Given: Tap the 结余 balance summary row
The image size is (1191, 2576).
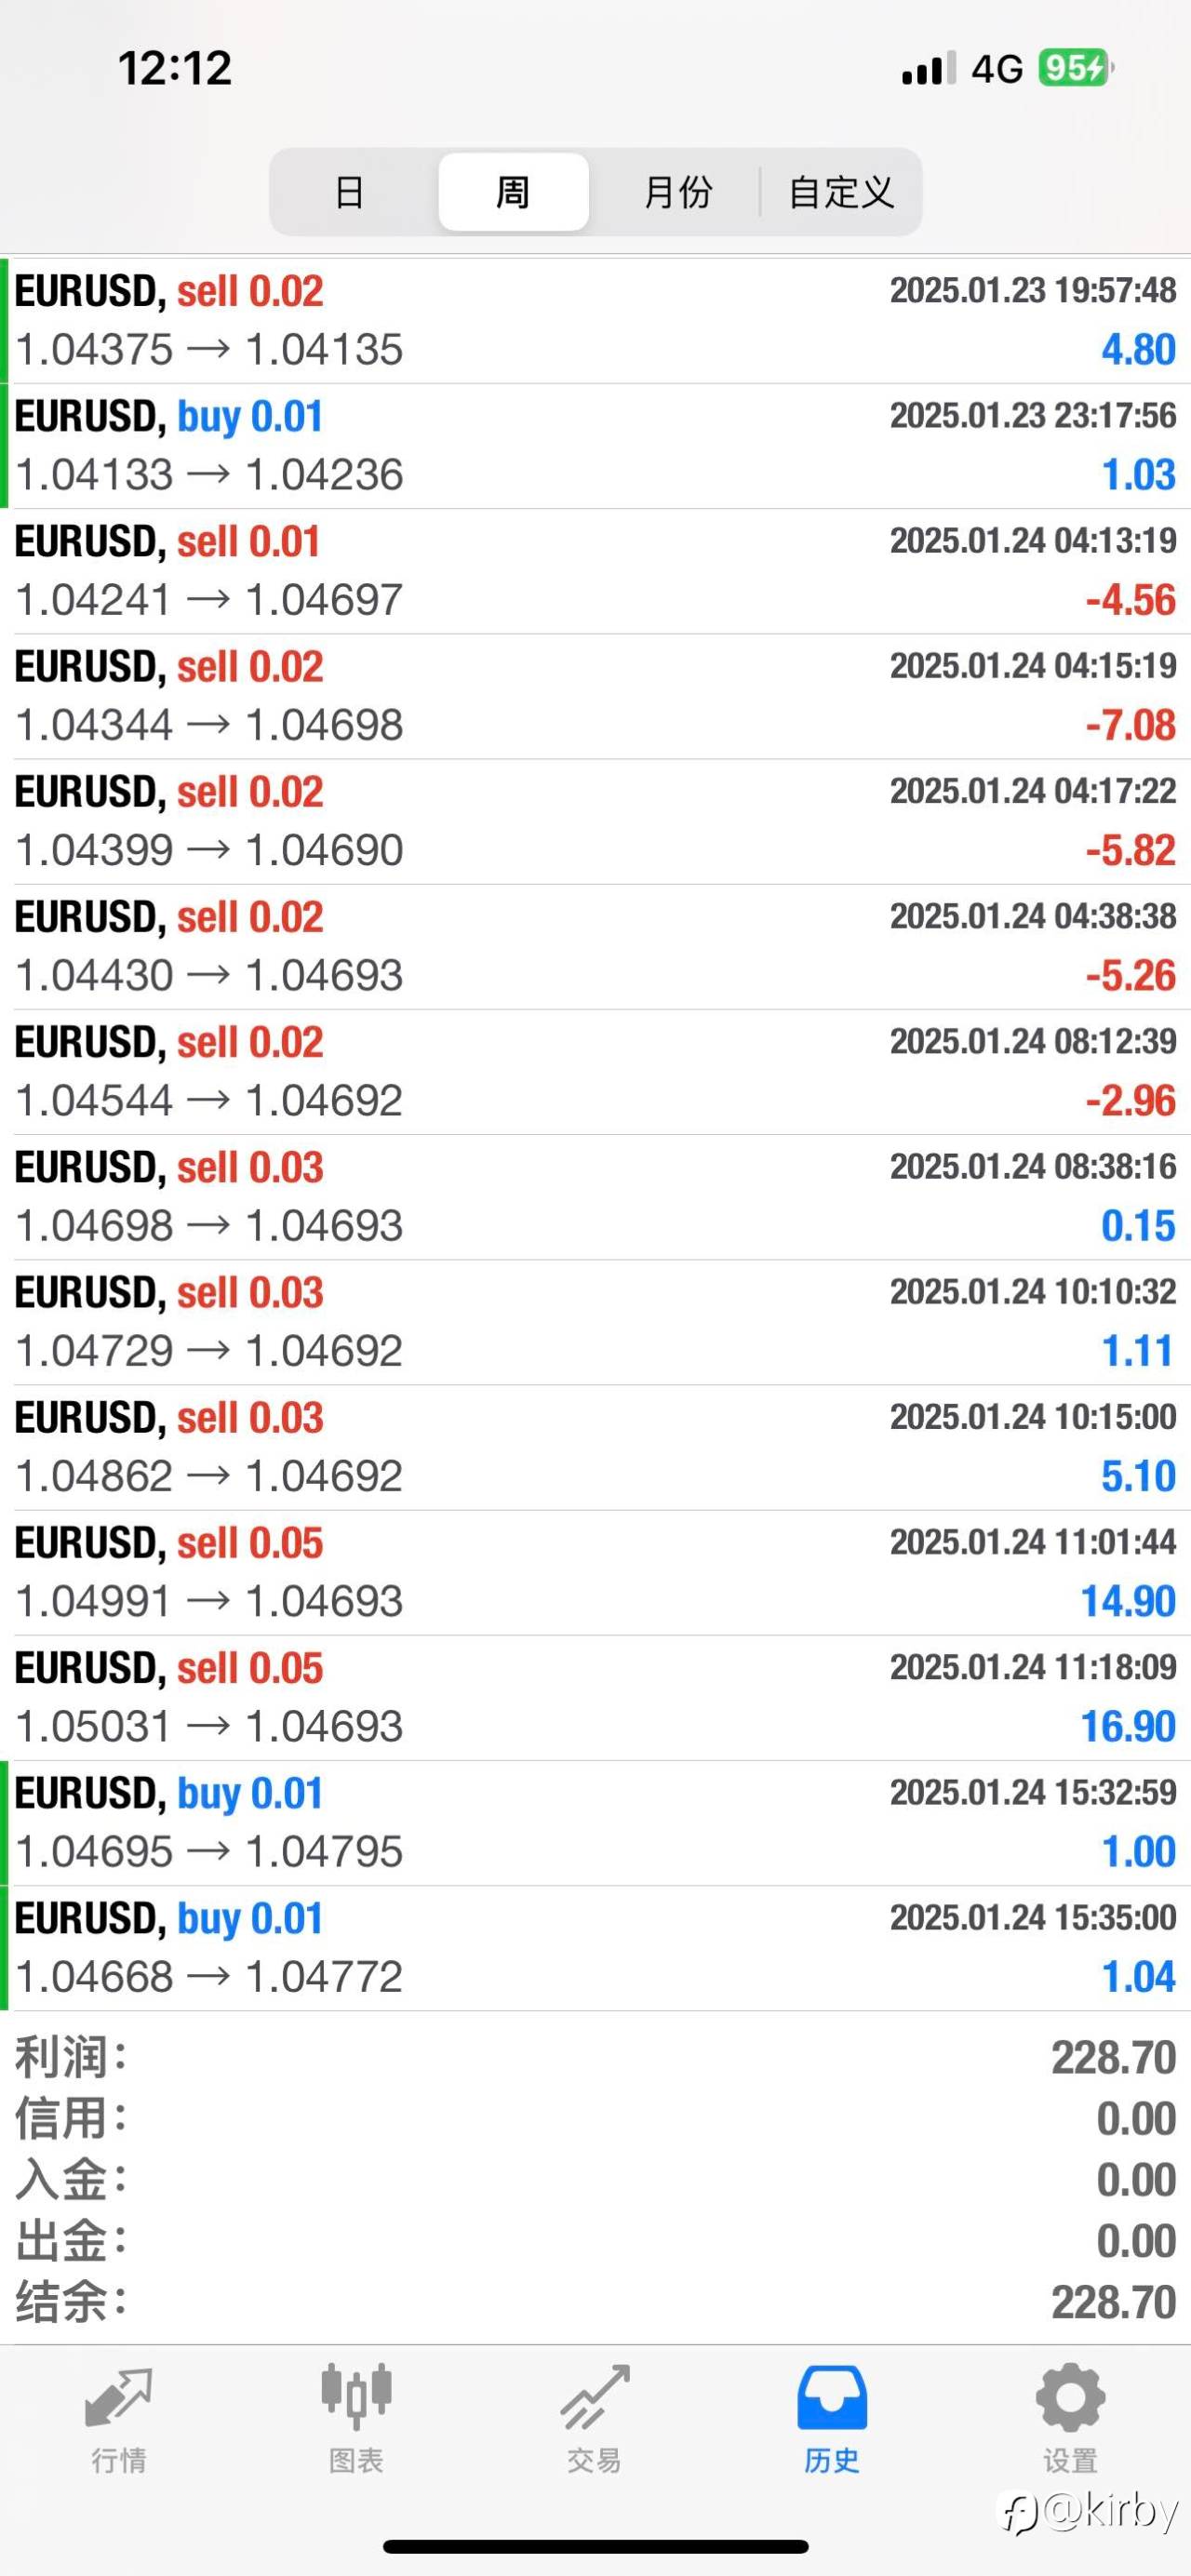Looking at the screenshot, I should pos(595,2302).
